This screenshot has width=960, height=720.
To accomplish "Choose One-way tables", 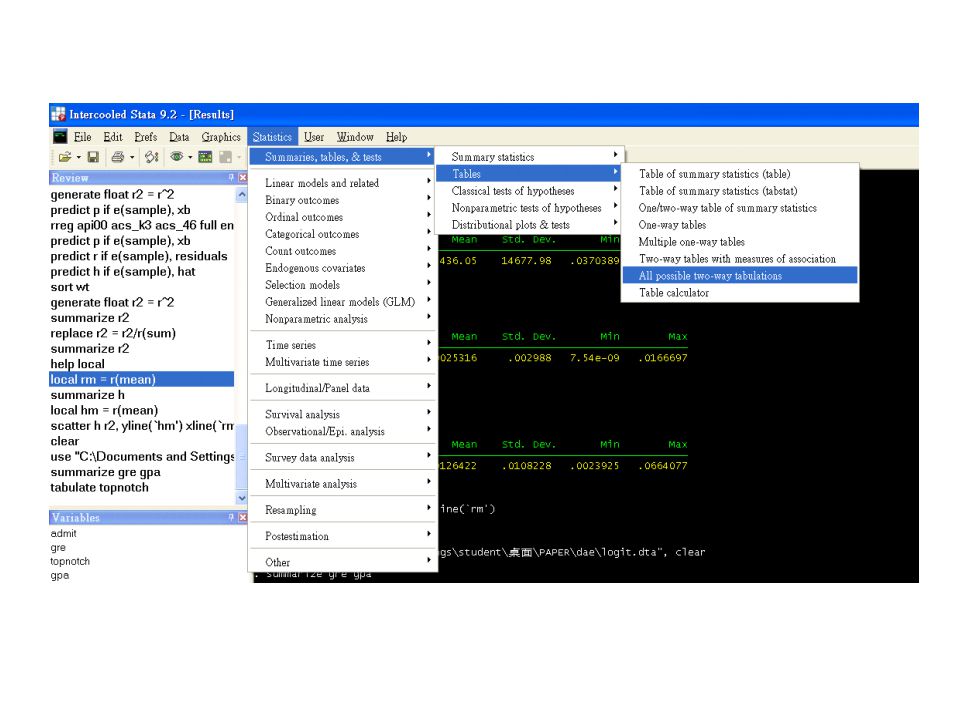I will coord(740,225).
